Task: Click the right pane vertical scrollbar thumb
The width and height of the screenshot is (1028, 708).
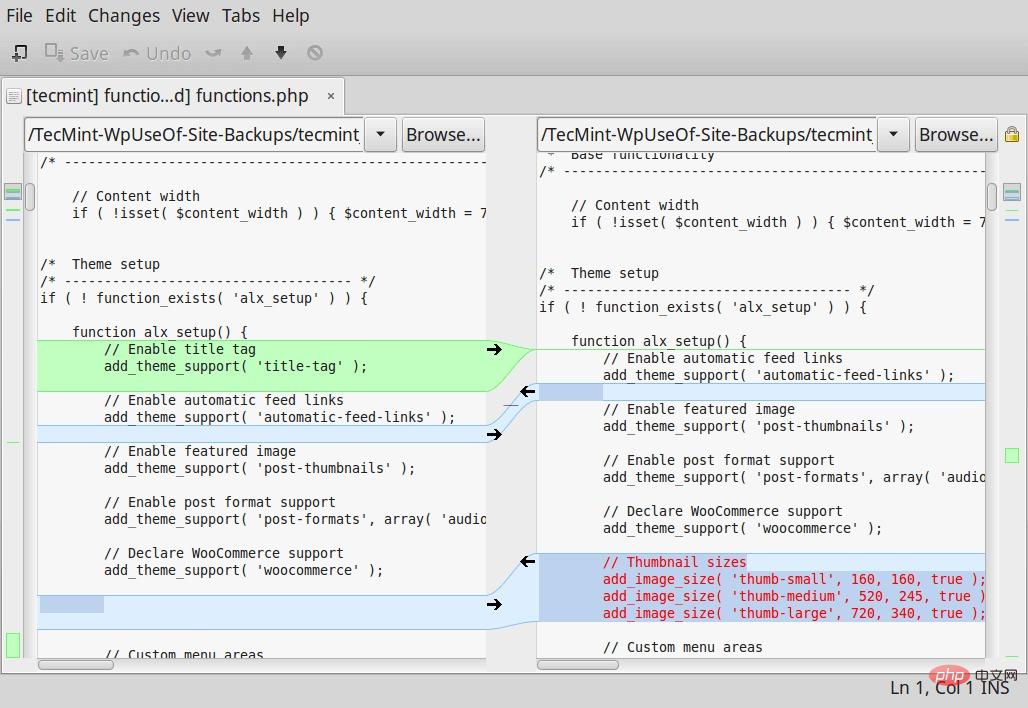Action: click(992, 196)
